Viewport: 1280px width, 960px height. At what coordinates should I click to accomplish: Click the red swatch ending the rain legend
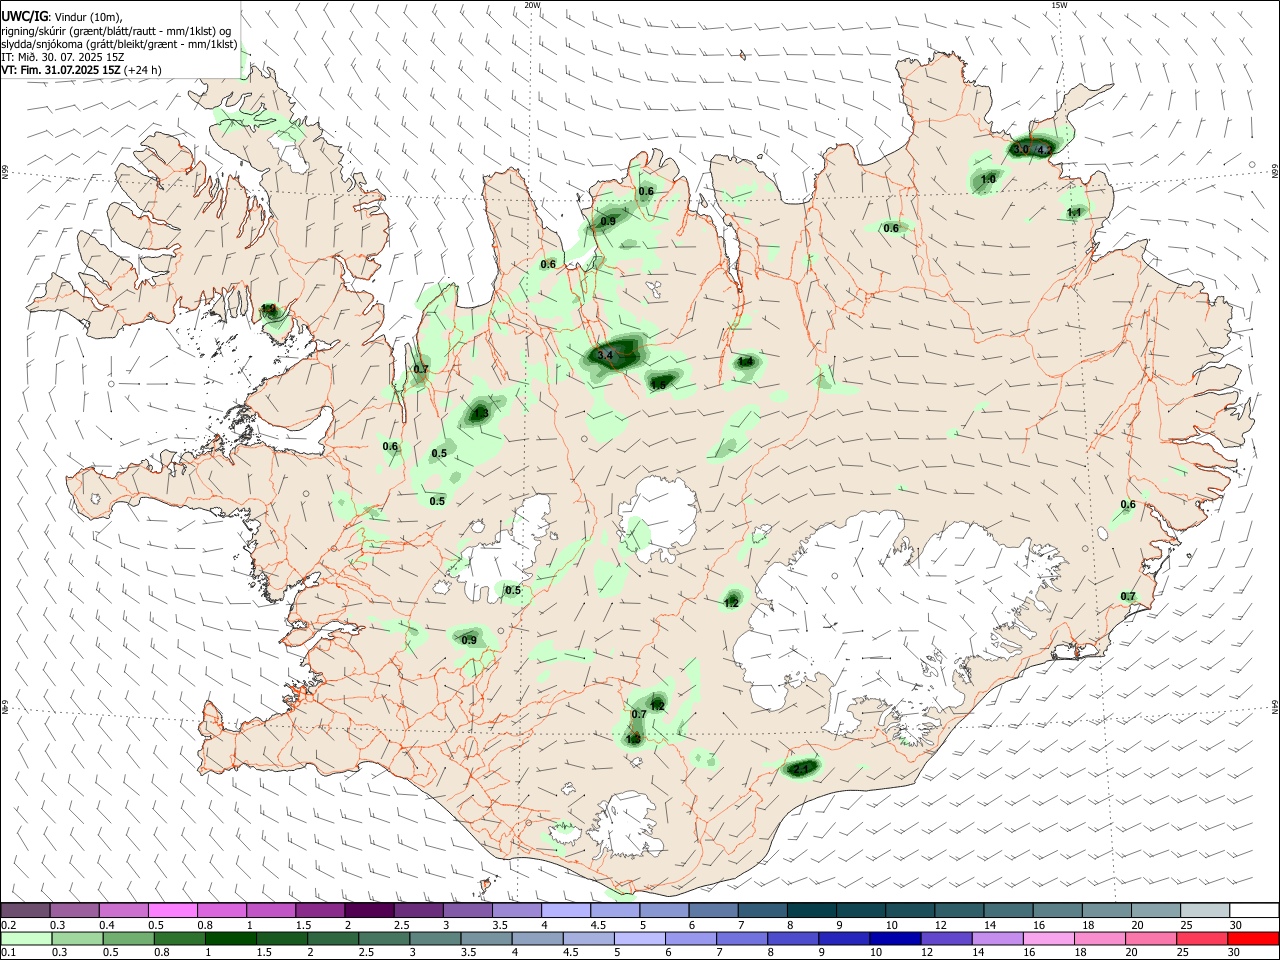click(x=1253, y=938)
